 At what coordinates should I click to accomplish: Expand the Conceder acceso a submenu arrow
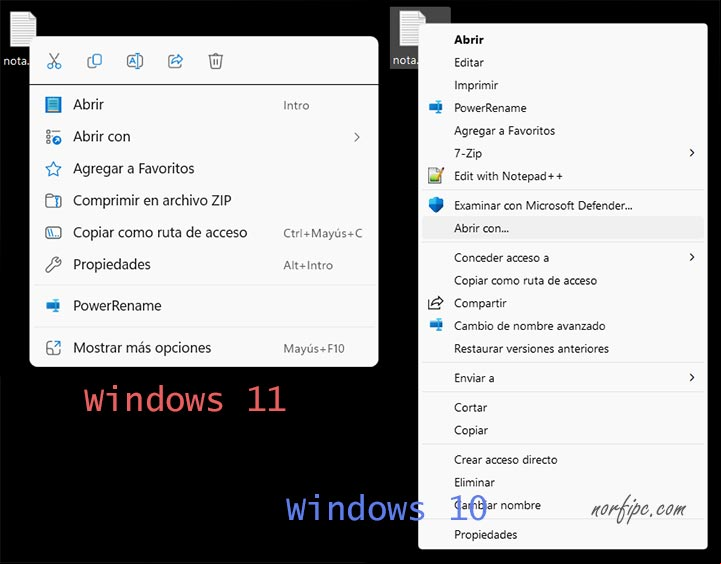(692, 257)
